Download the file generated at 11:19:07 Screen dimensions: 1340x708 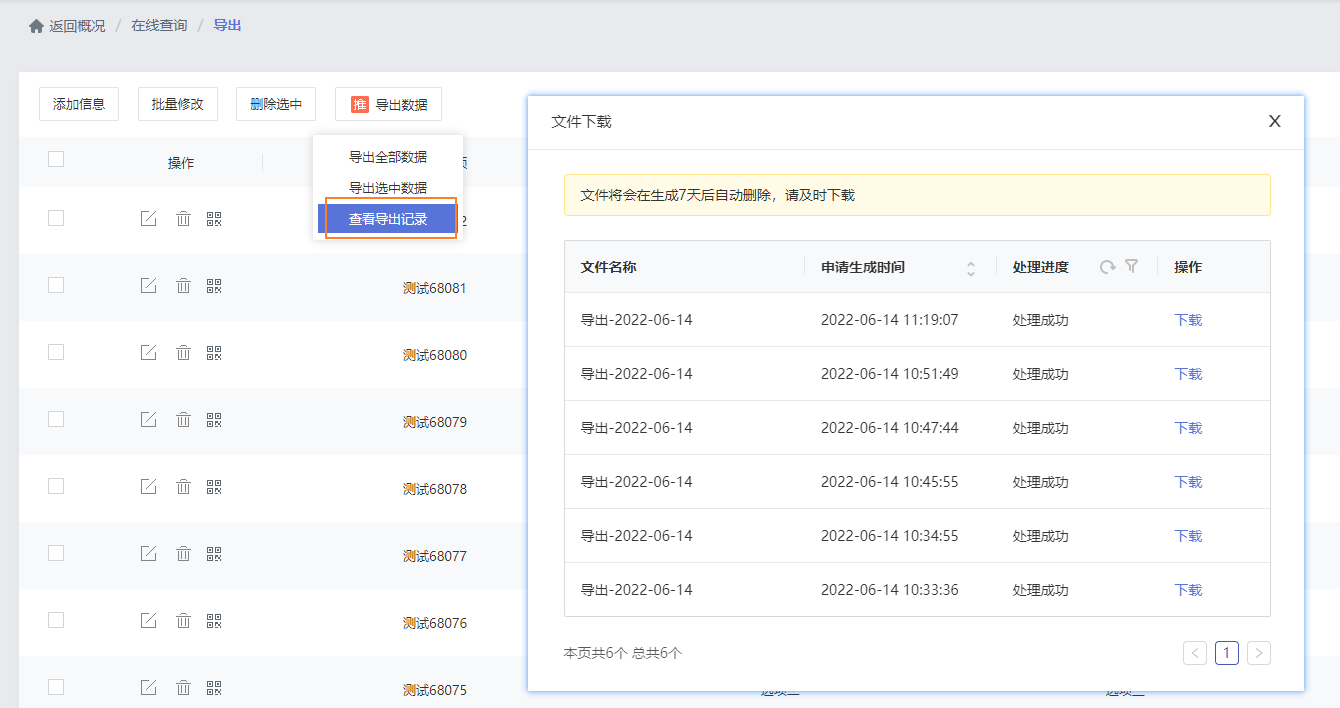coord(1188,320)
